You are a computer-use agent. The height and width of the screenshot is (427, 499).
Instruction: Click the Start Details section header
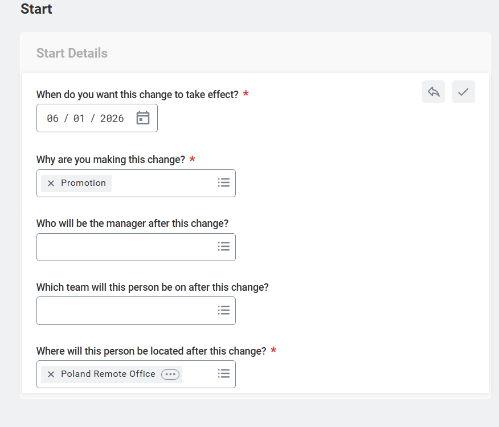(x=72, y=53)
